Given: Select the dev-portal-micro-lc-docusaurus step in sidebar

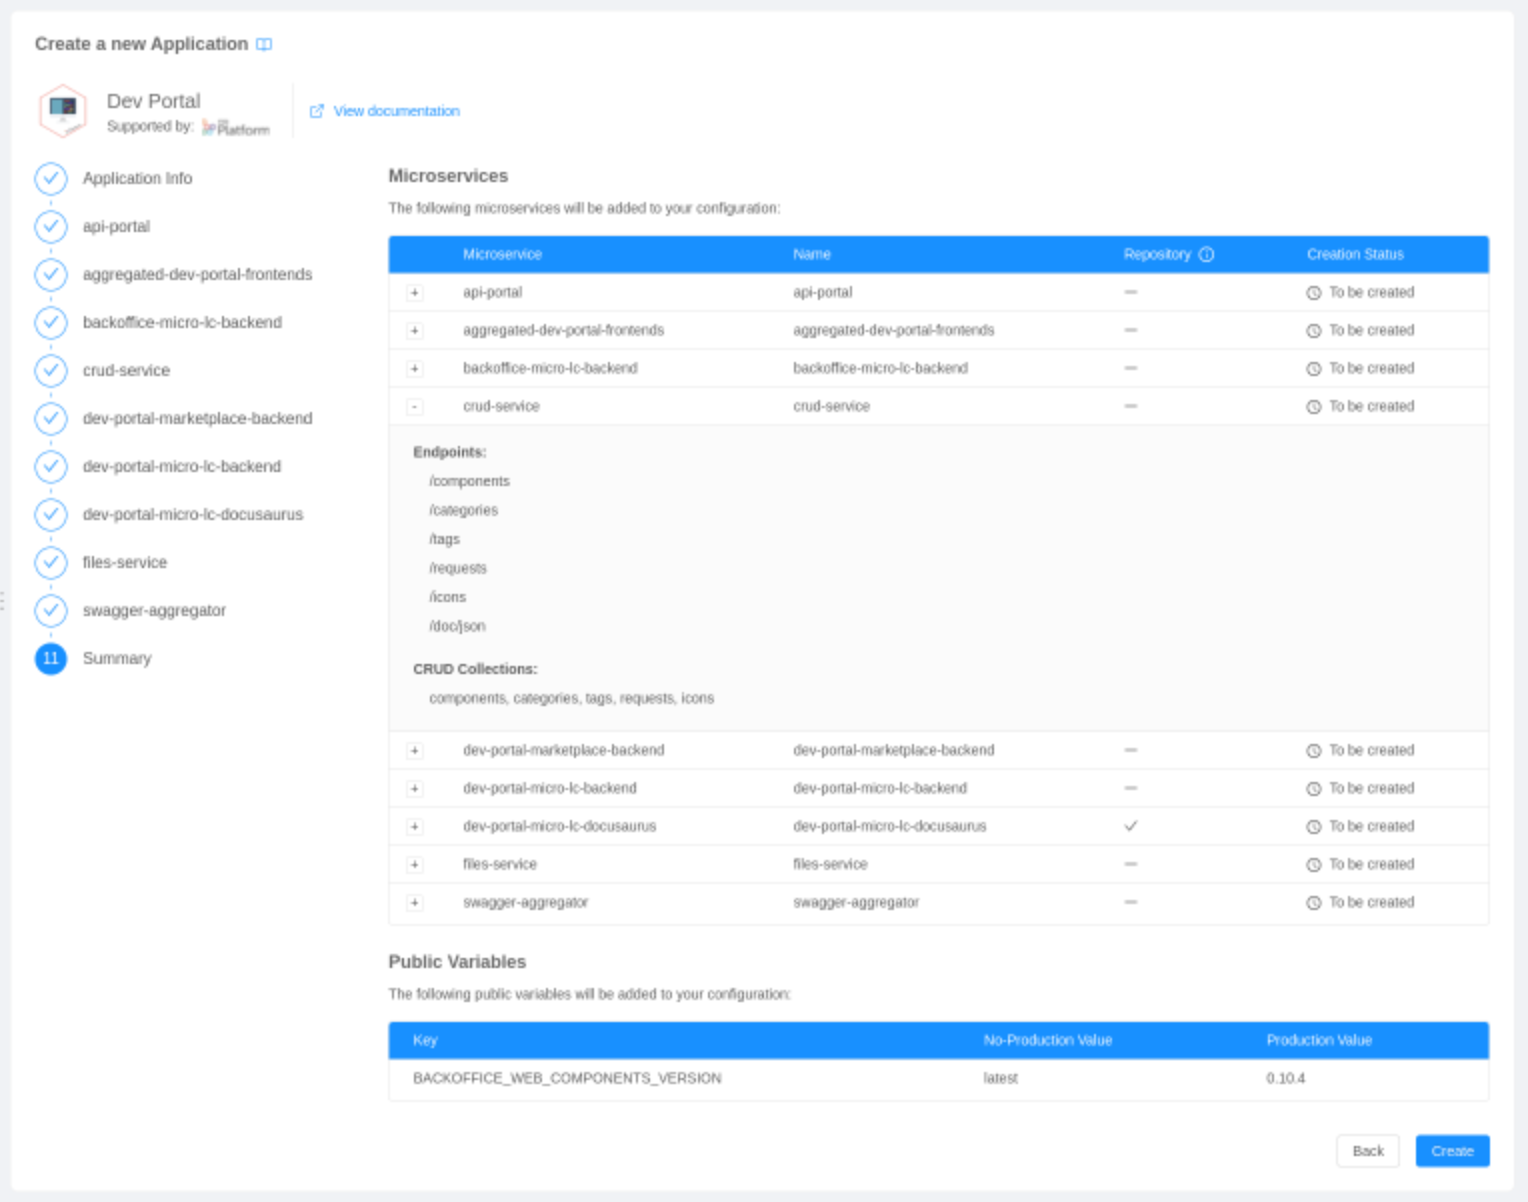Looking at the screenshot, I should click(193, 515).
